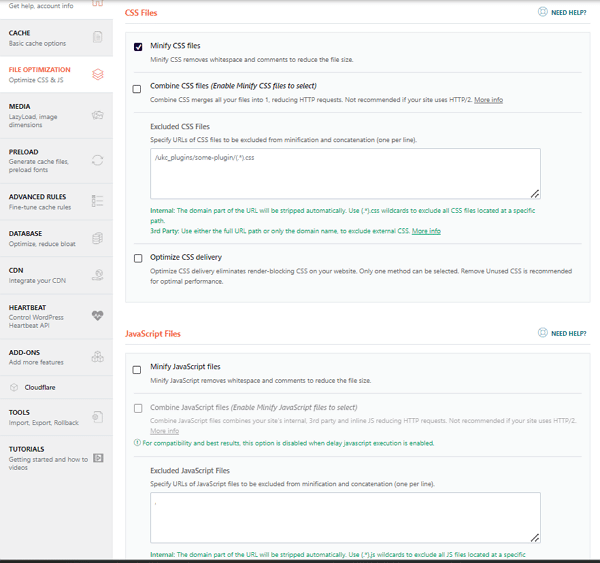This screenshot has width=600, height=563.
Task: Click the Add-ons cubes icon
Action: pyautogui.click(x=97, y=356)
